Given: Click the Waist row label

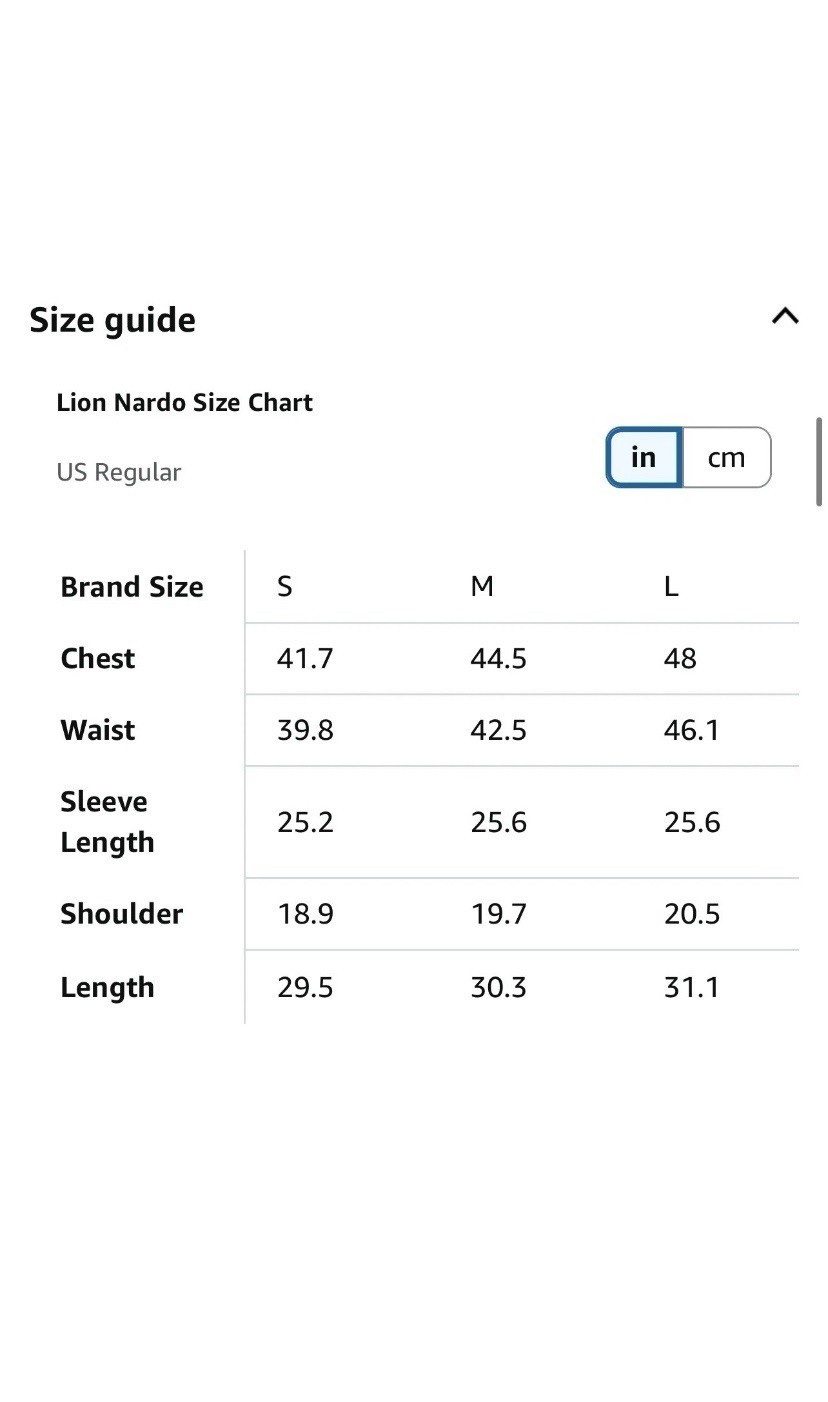Looking at the screenshot, I should coord(98,731).
